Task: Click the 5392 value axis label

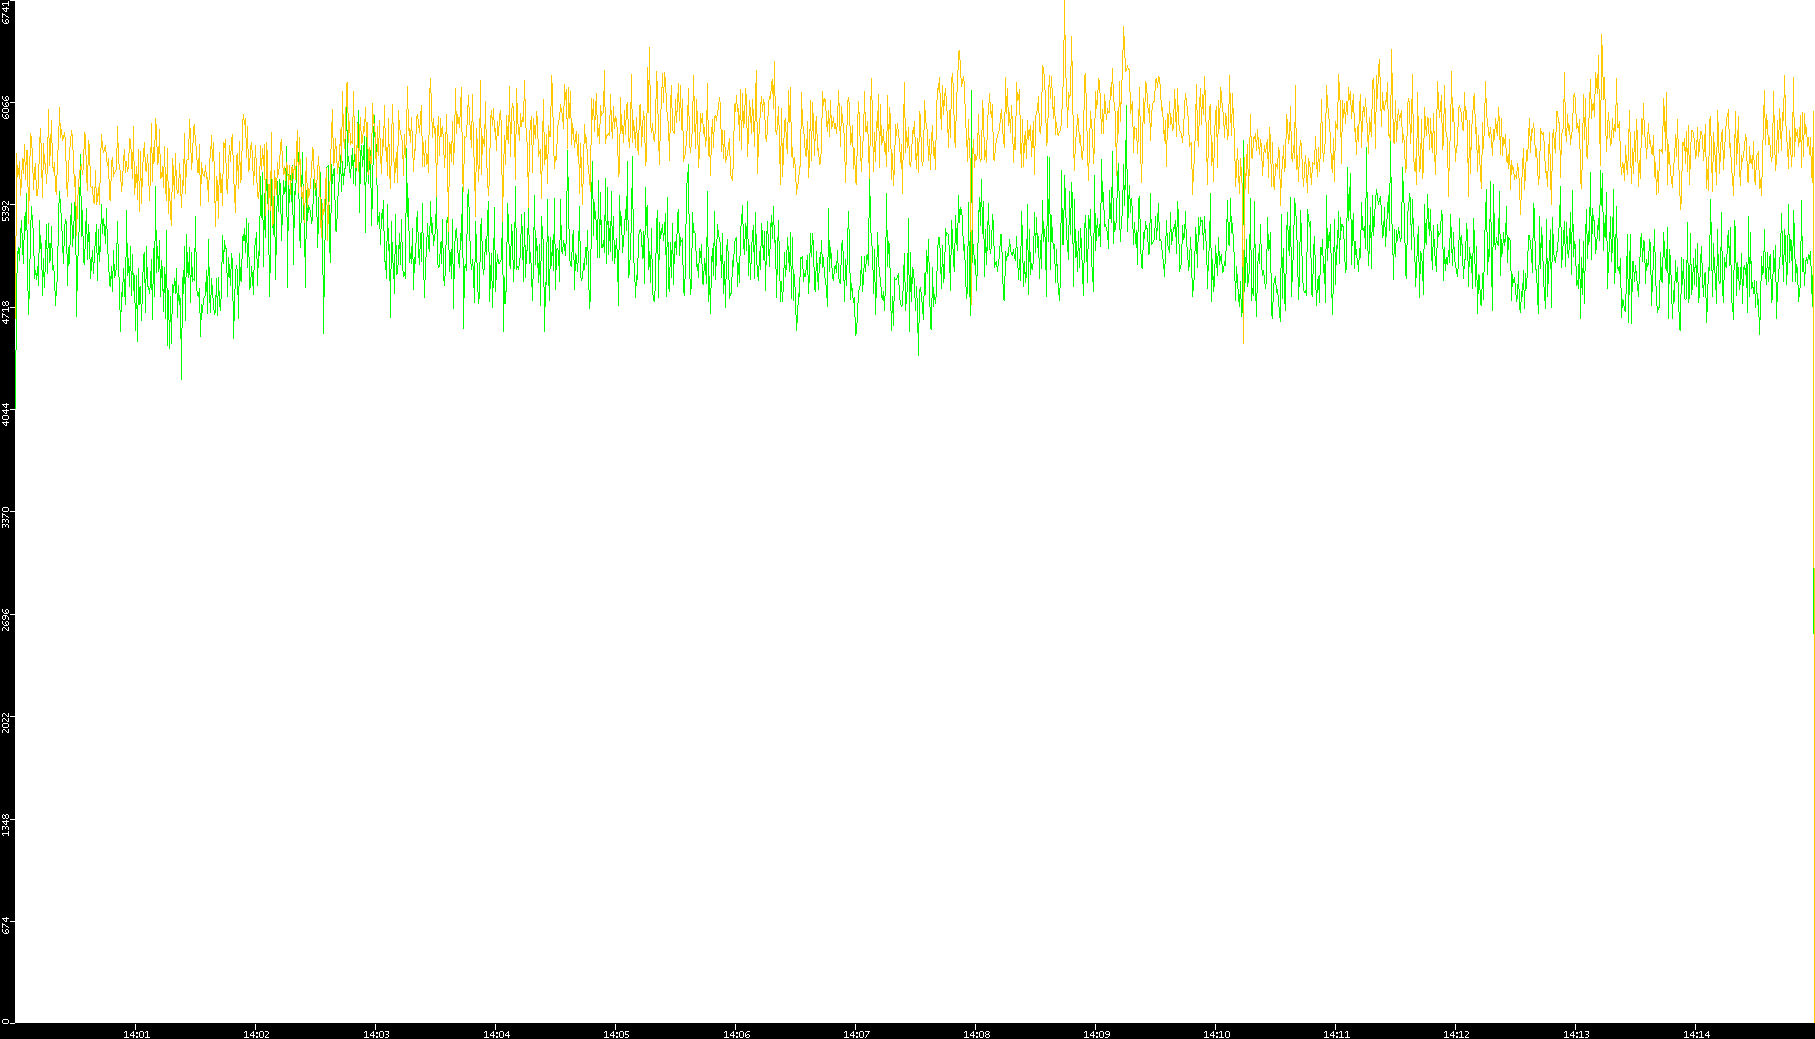Action: pyautogui.click(x=7, y=210)
